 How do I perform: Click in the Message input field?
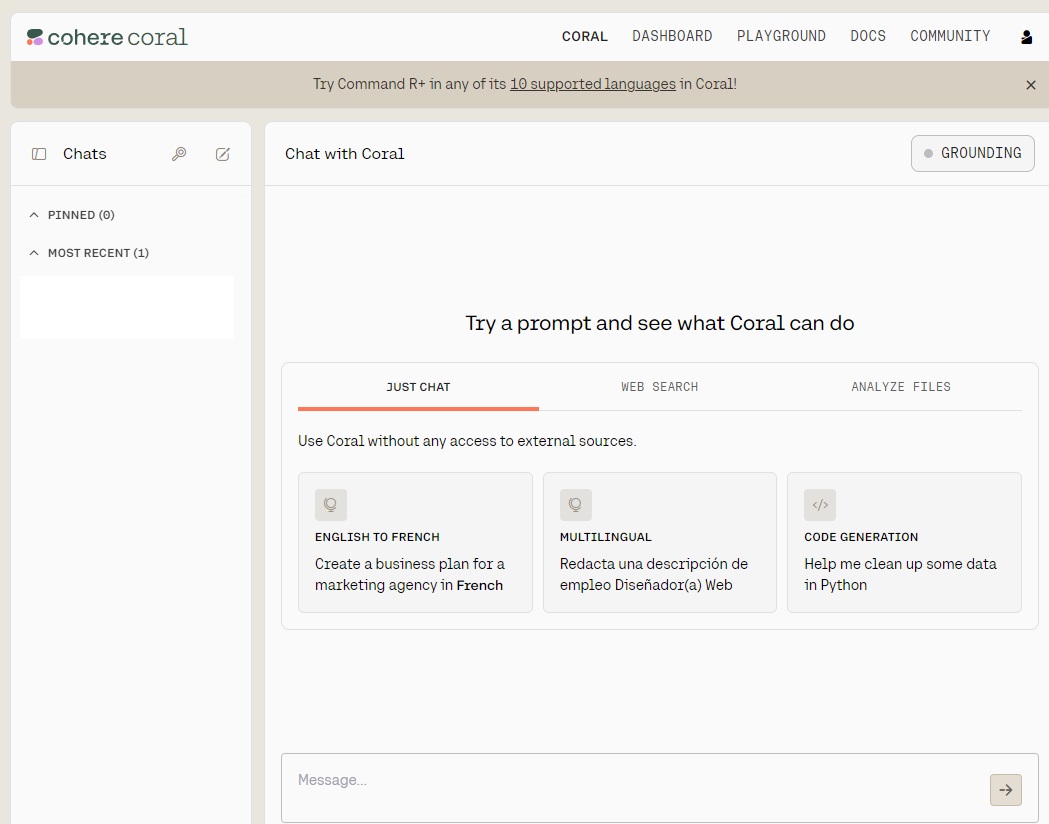[630, 781]
